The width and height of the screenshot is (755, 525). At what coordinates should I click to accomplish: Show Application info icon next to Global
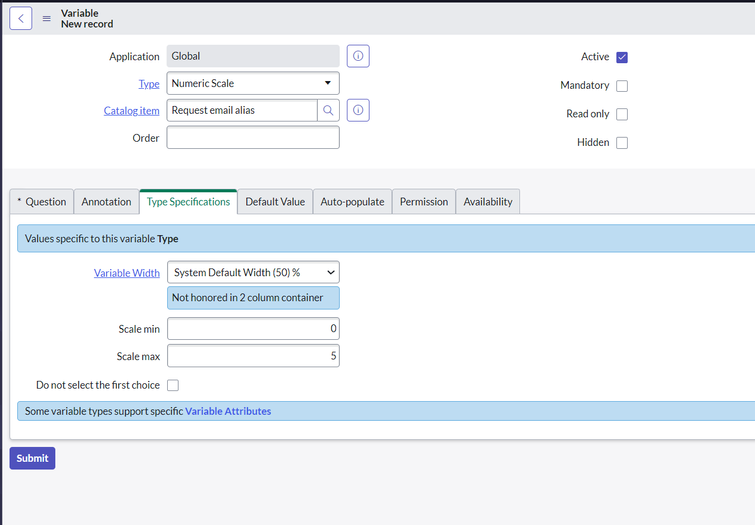358,56
